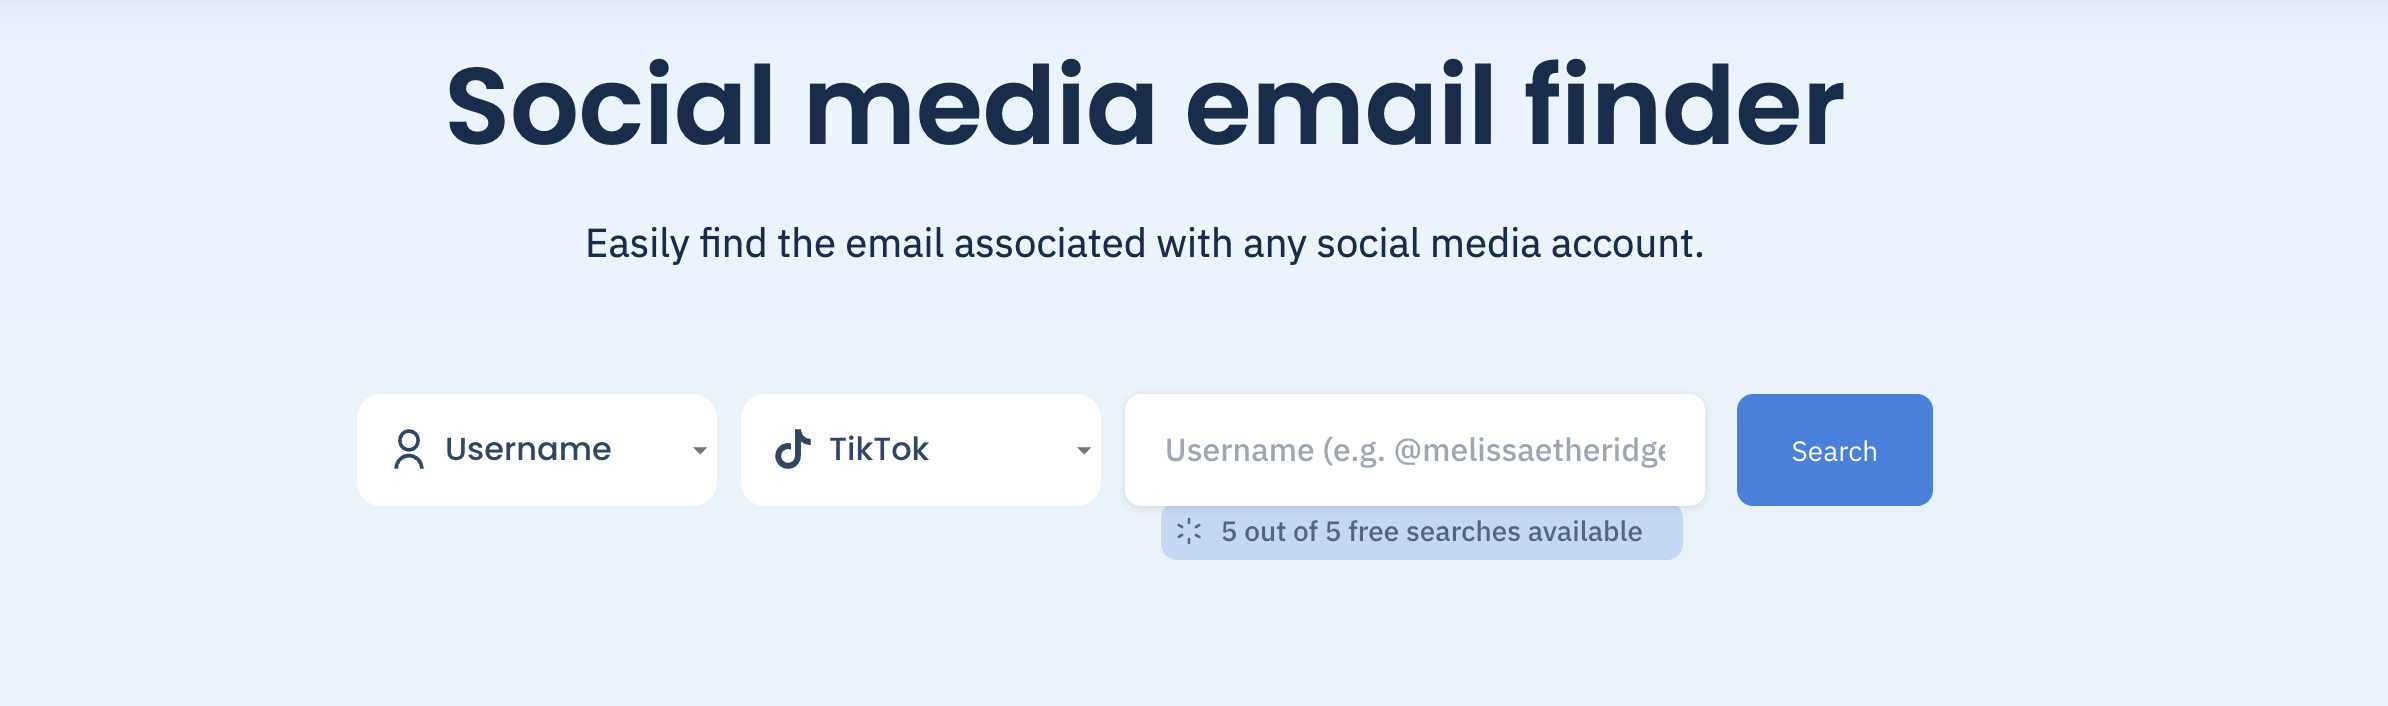Expand the Username dropdown arrow
The image size is (2388, 706).
[x=700, y=451]
